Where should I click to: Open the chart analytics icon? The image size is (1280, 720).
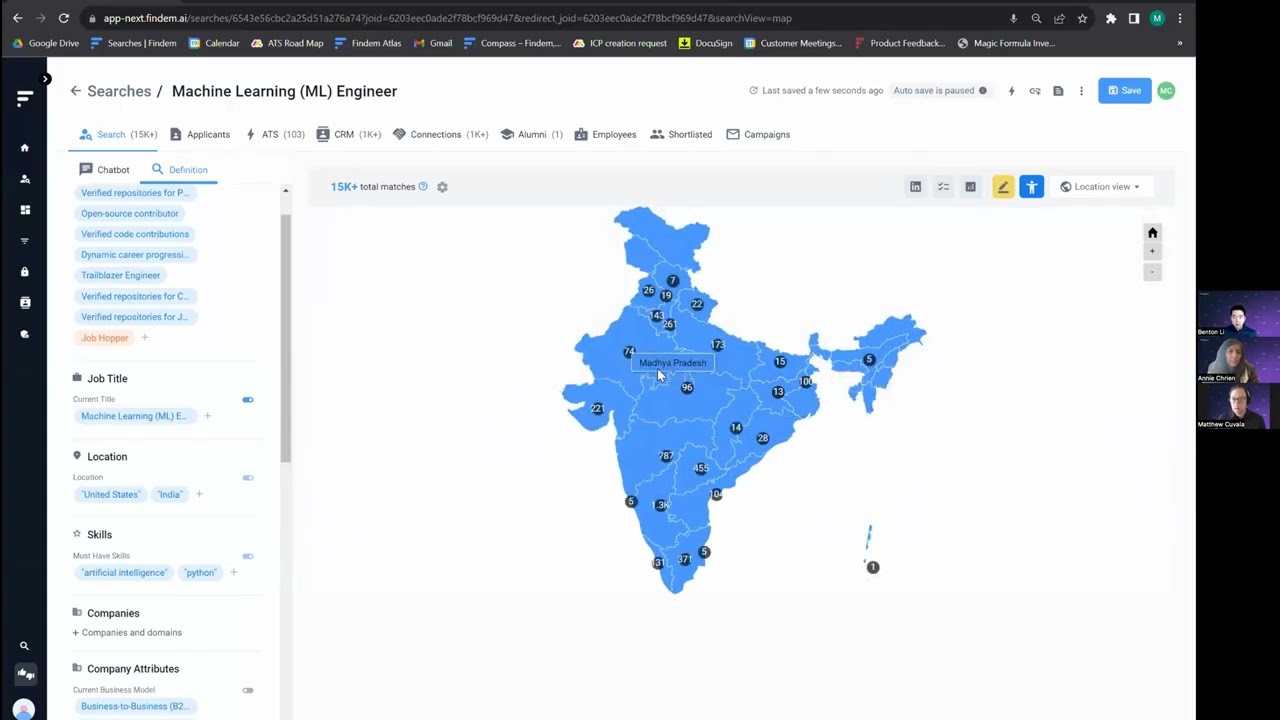click(970, 187)
